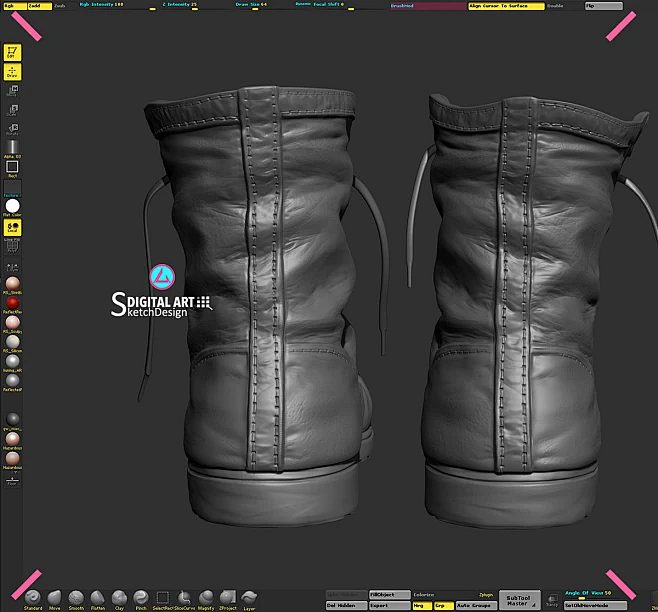Choose the Smooth brush
This screenshot has width=658, height=612.
pyautogui.click(x=76, y=597)
